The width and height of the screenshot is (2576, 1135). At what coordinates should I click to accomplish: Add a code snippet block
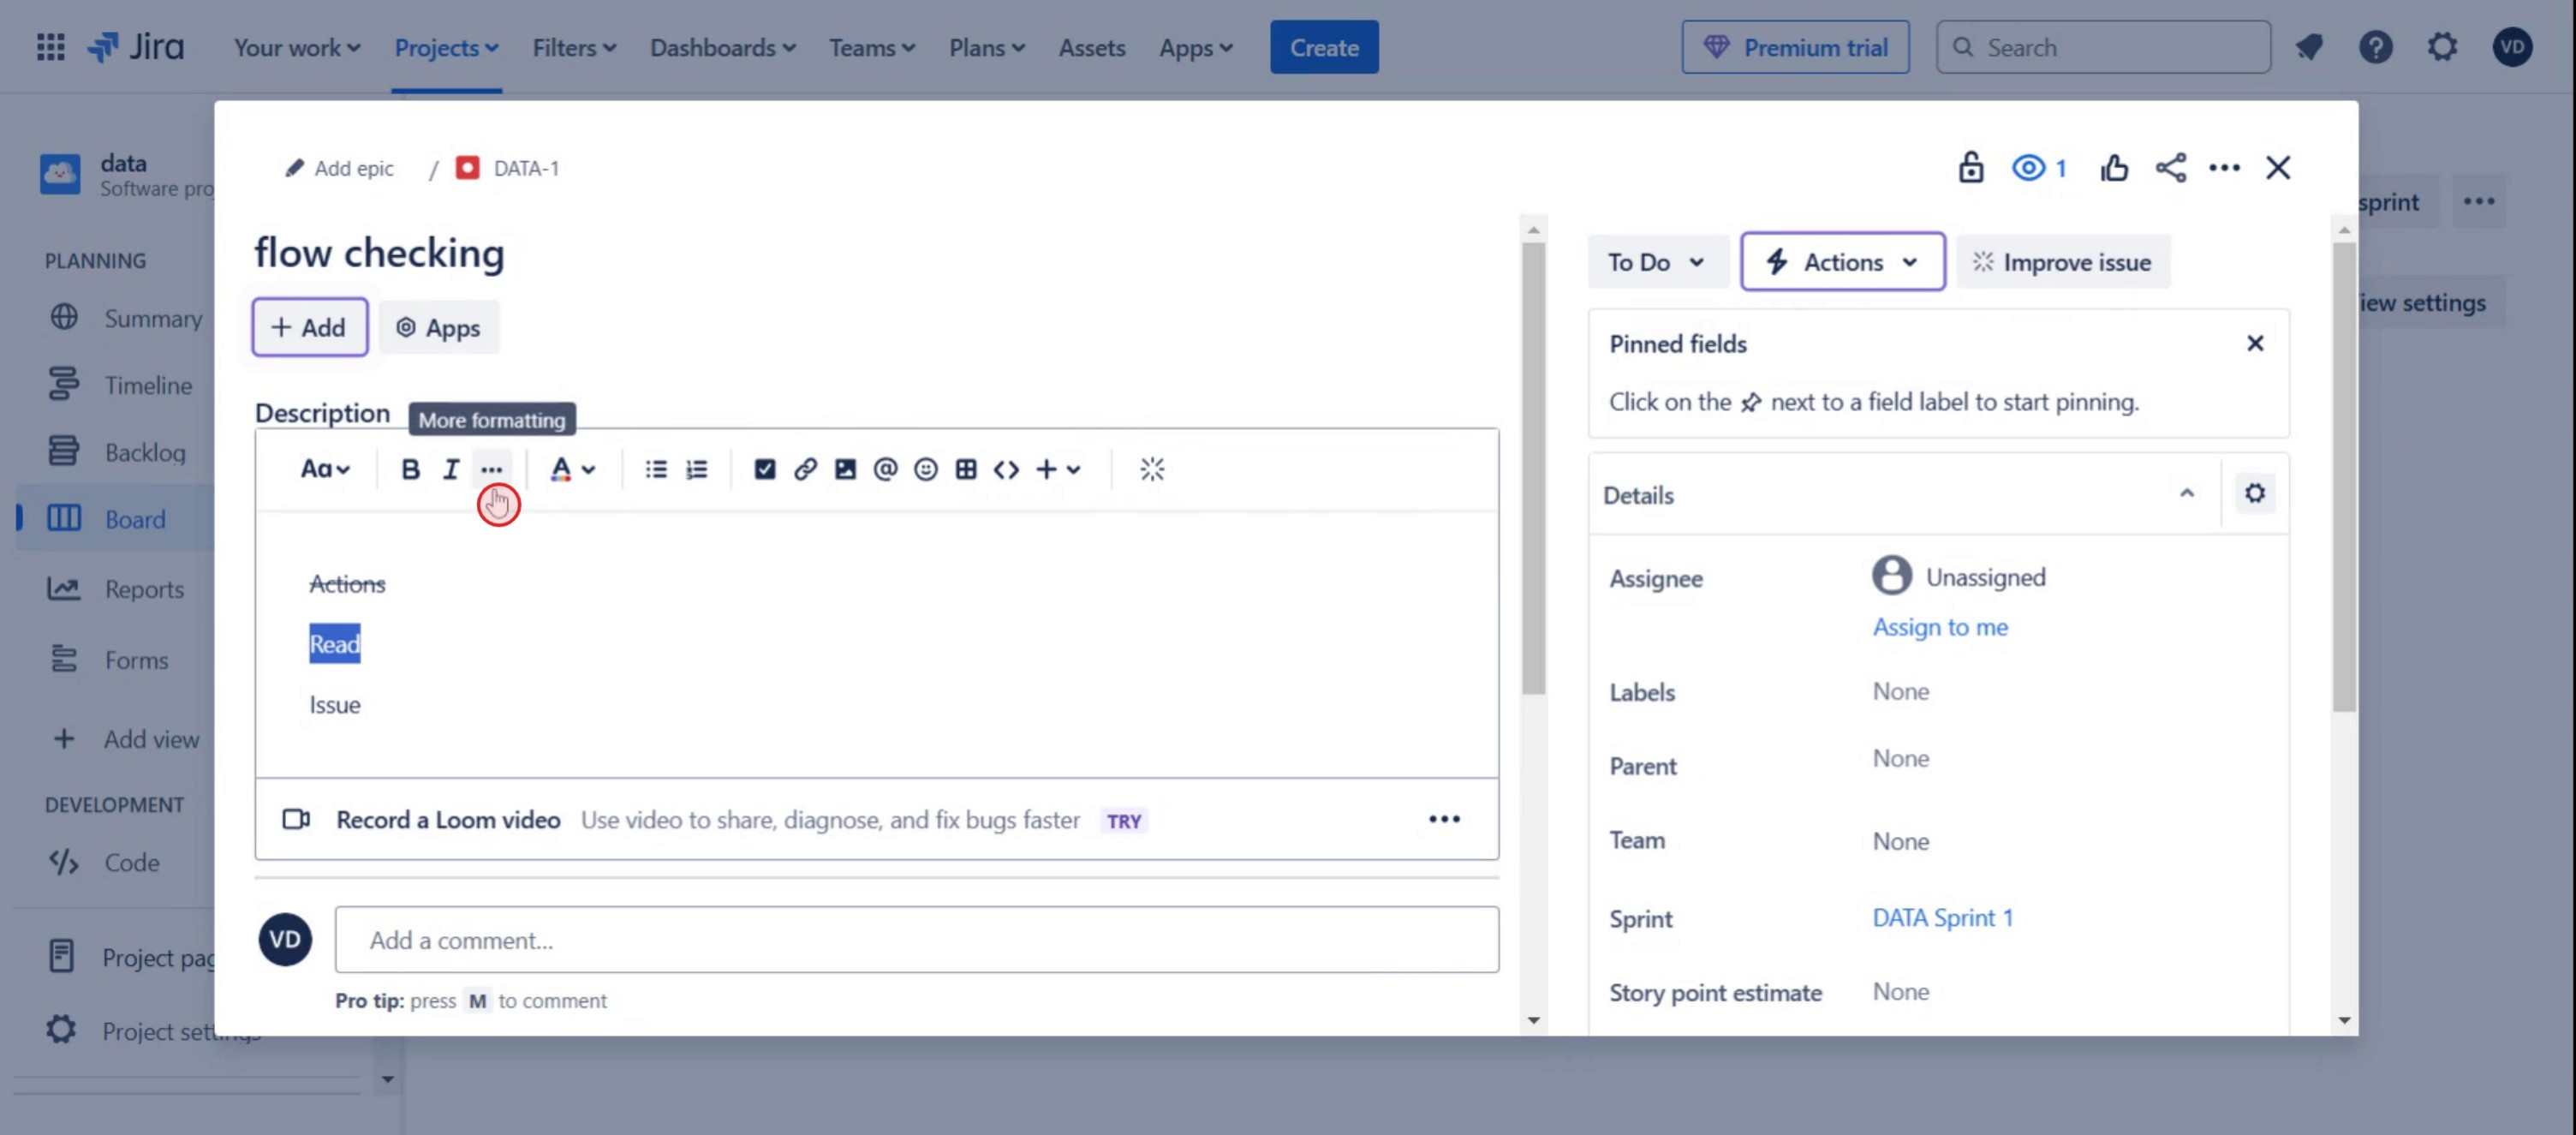coord(1006,469)
